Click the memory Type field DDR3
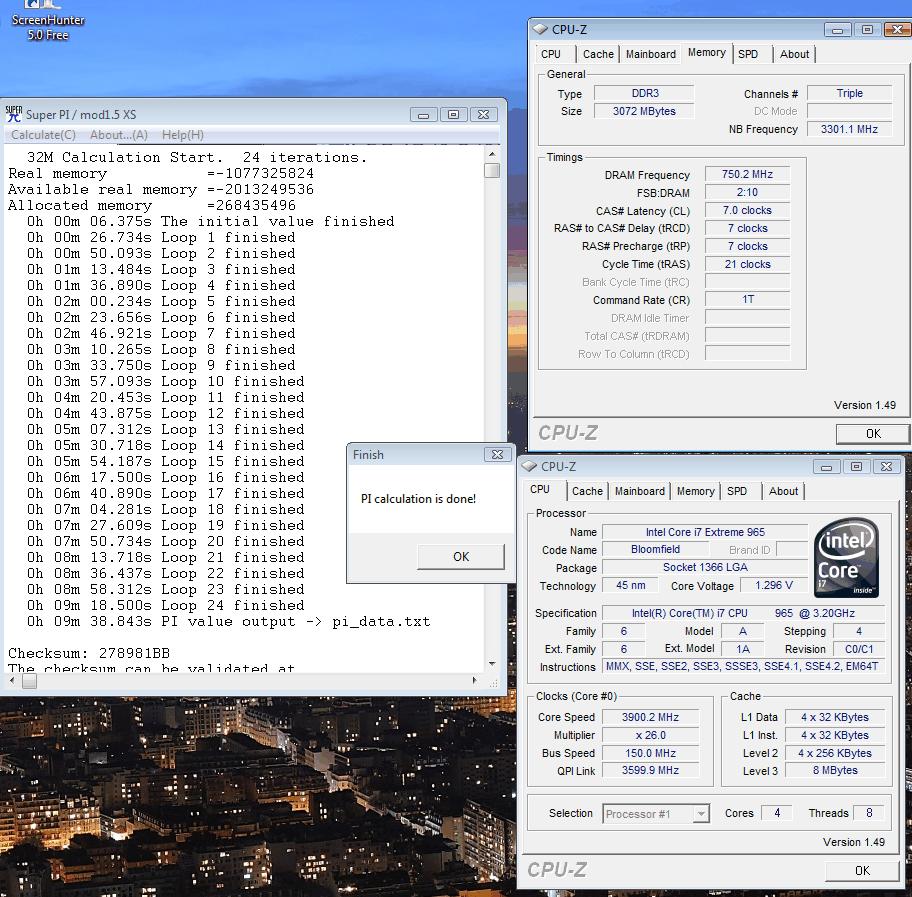This screenshot has height=897, width=912. [644, 93]
